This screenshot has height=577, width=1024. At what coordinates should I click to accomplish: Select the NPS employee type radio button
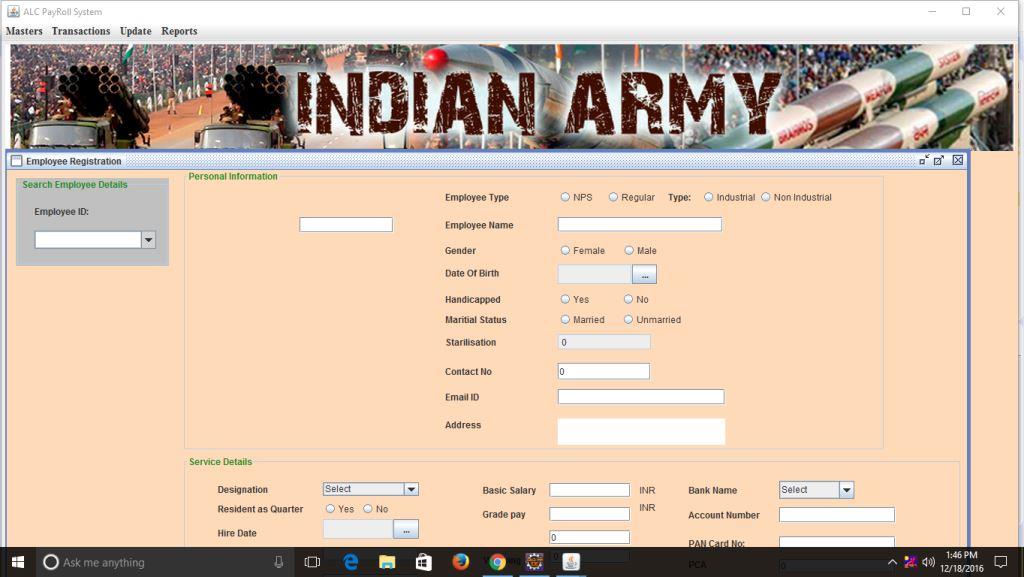[x=565, y=197]
